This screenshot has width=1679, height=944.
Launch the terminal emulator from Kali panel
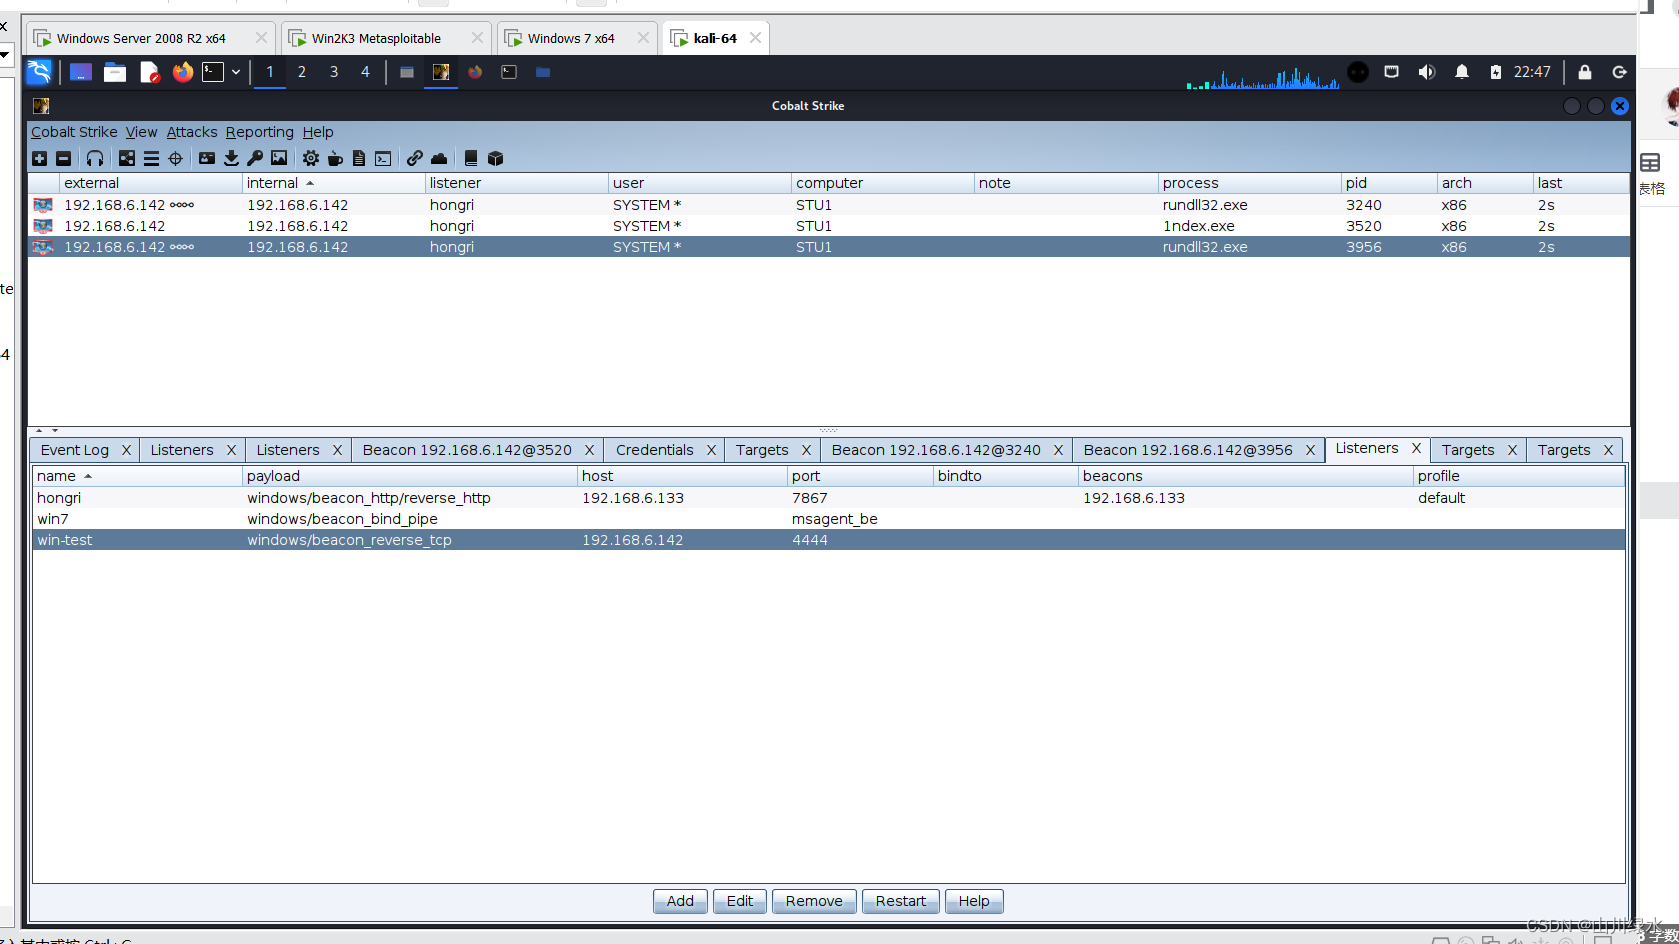click(213, 72)
